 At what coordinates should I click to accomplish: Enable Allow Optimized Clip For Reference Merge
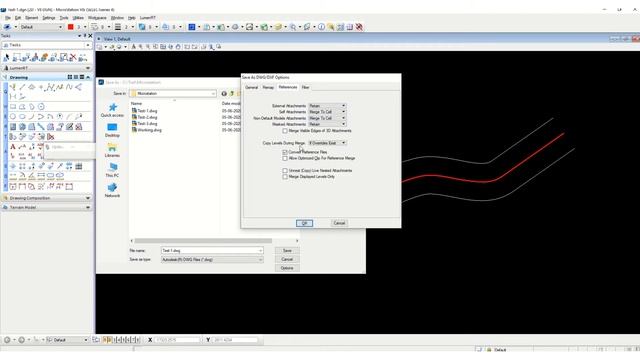point(285,158)
